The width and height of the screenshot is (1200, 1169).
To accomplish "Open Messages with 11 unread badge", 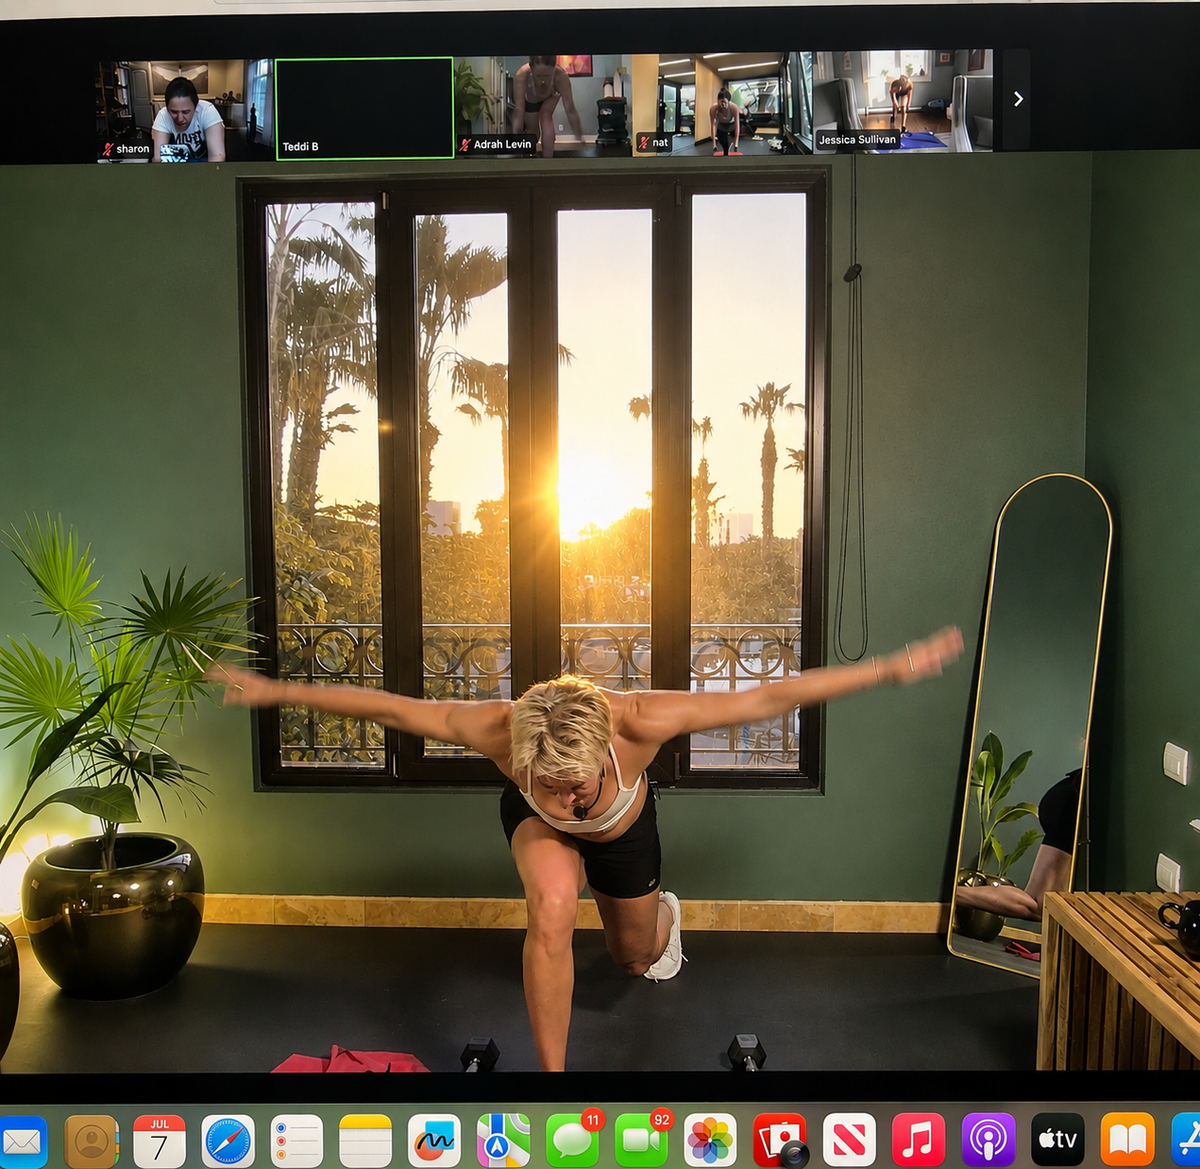I will click(573, 1141).
